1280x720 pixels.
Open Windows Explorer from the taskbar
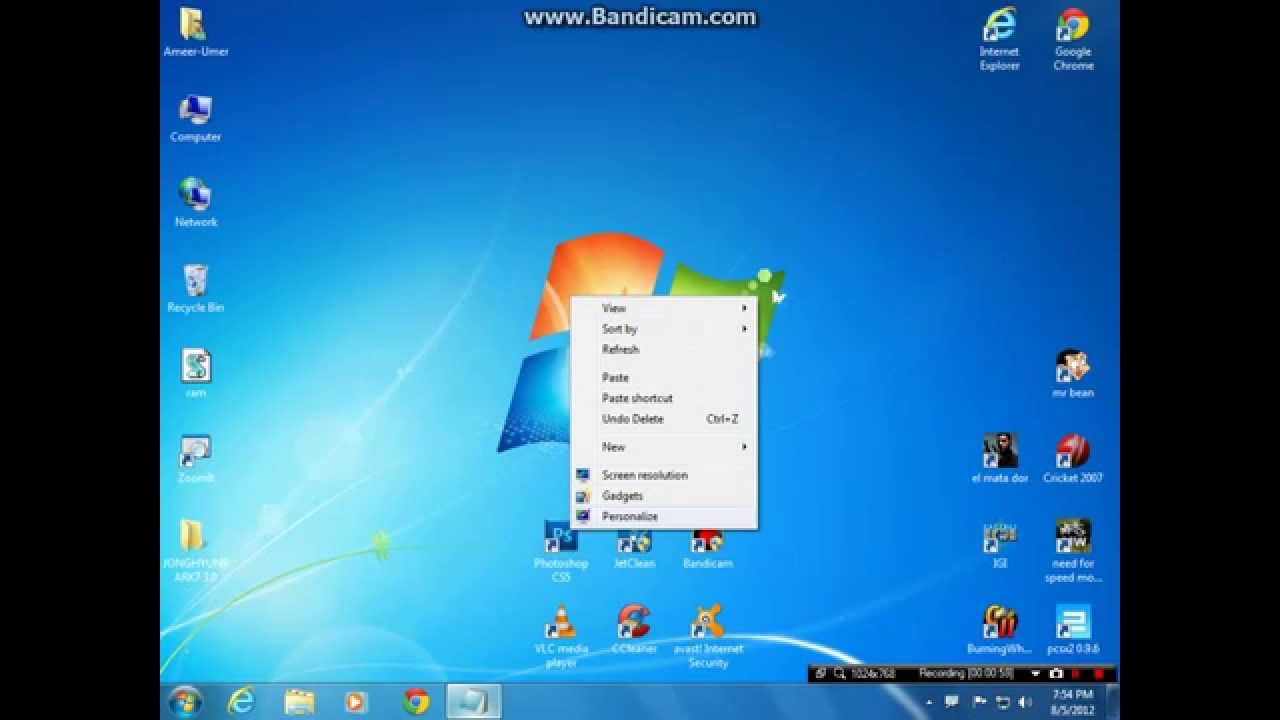point(299,702)
